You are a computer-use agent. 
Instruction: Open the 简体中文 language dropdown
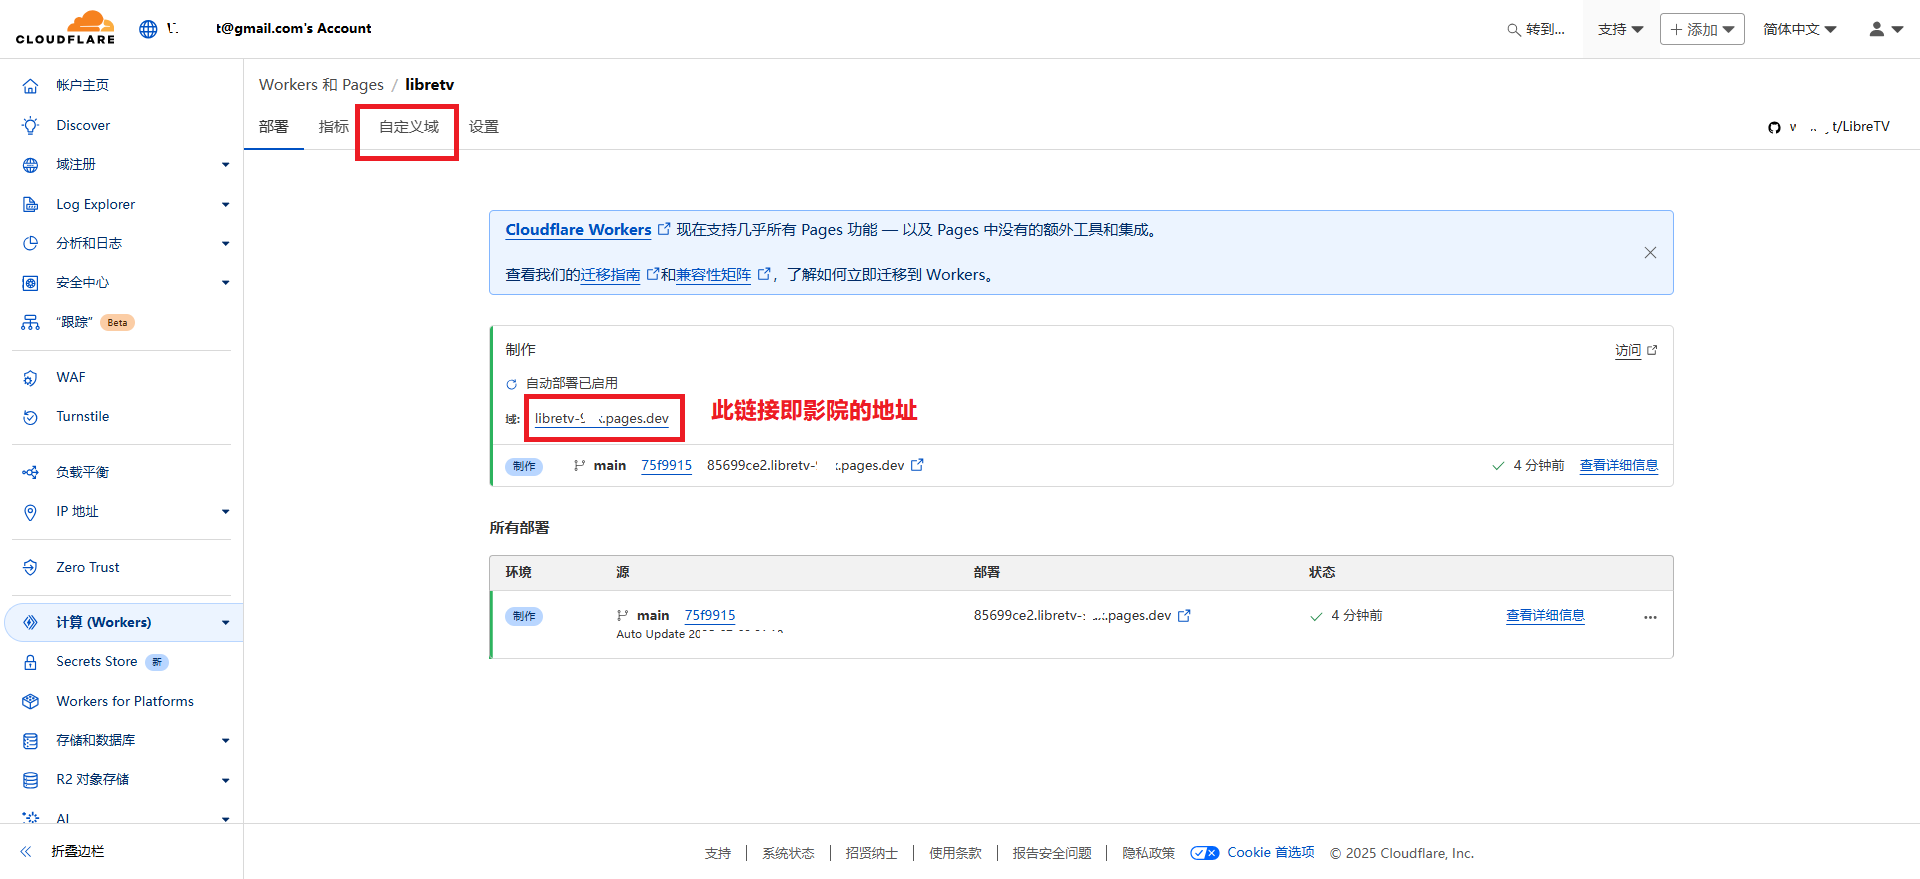[1799, 29]
